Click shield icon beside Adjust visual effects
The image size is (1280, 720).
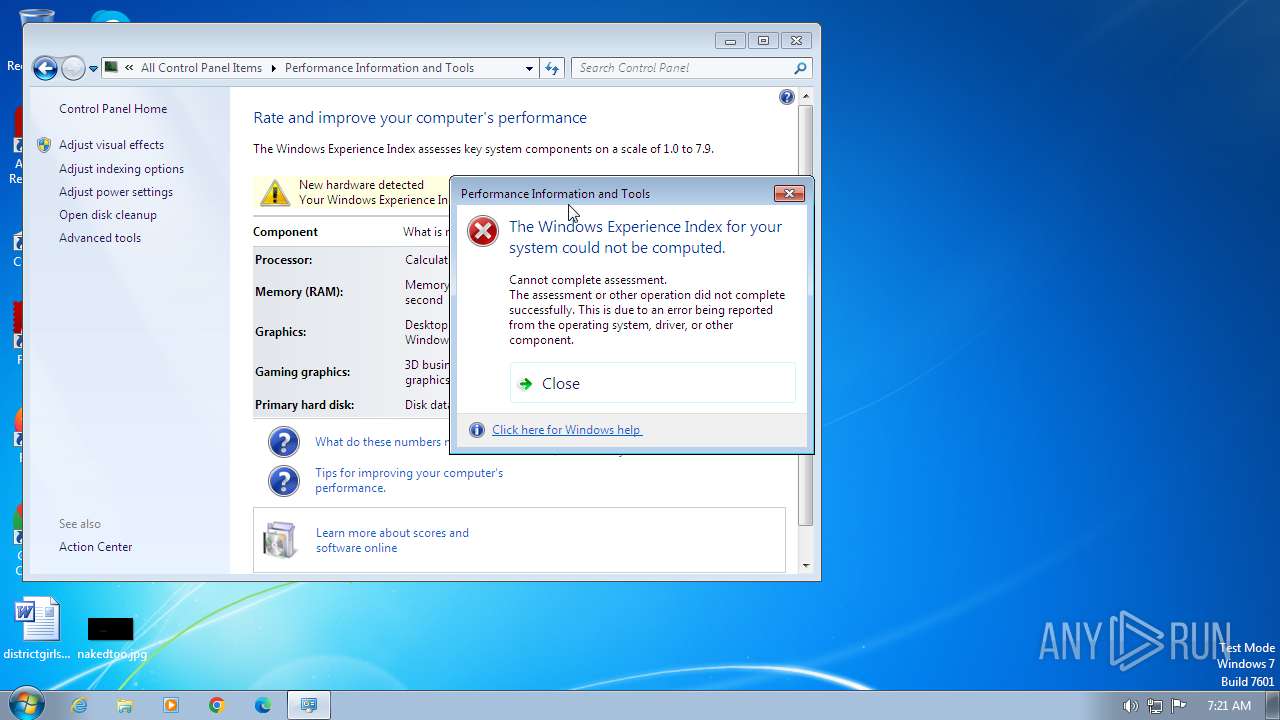pyautogui.click(x=44, y=145)
